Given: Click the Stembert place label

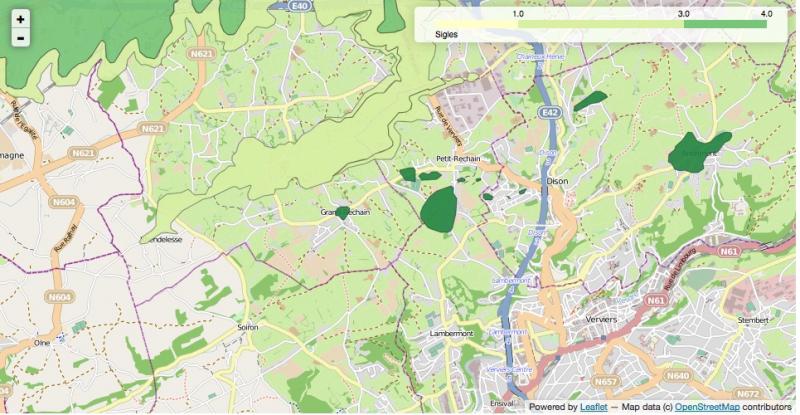Looking at the screenshot, I should pos(751,321).
